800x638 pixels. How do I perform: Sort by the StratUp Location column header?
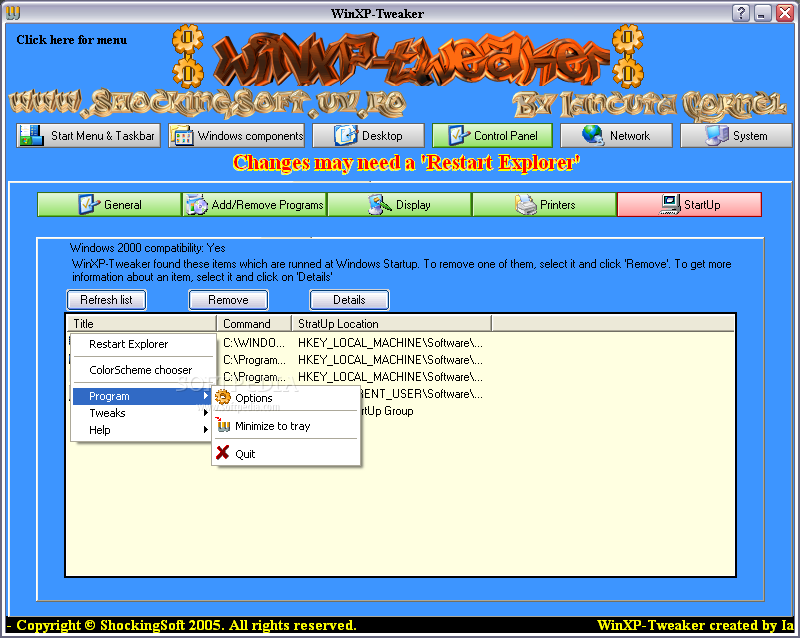click(391, 324)
